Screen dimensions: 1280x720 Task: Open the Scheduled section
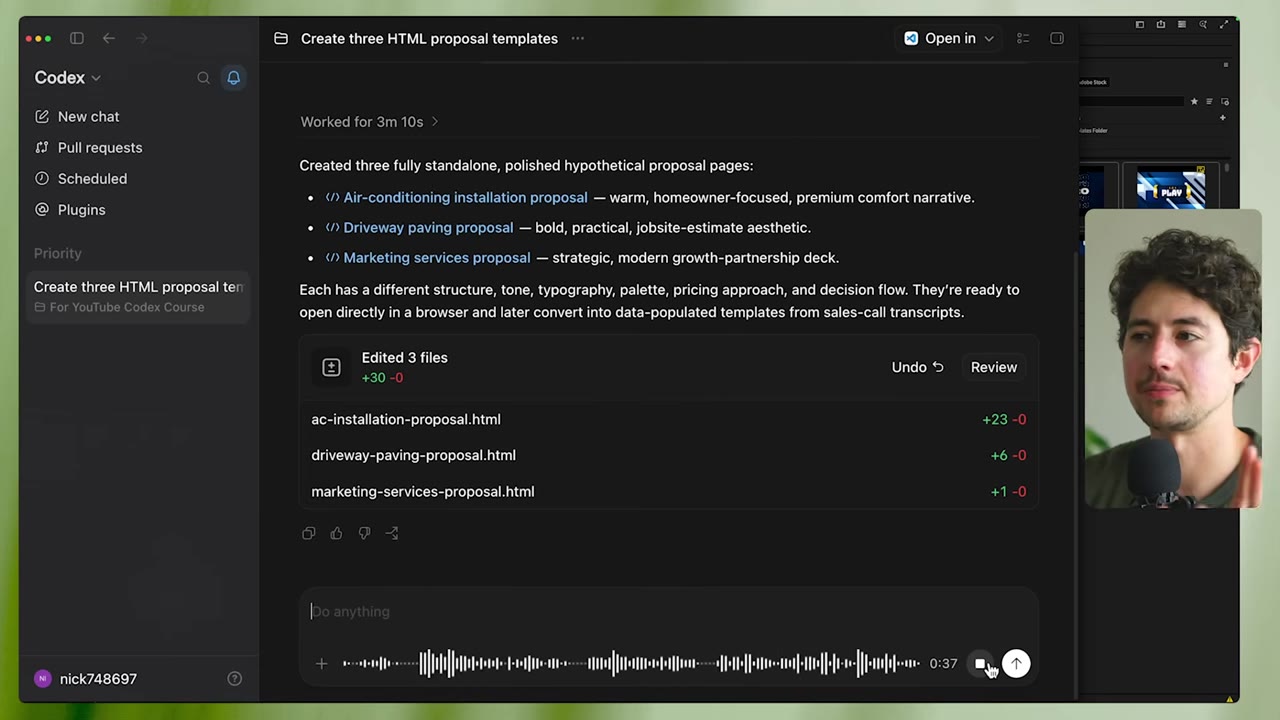click(x=81, y=178)
